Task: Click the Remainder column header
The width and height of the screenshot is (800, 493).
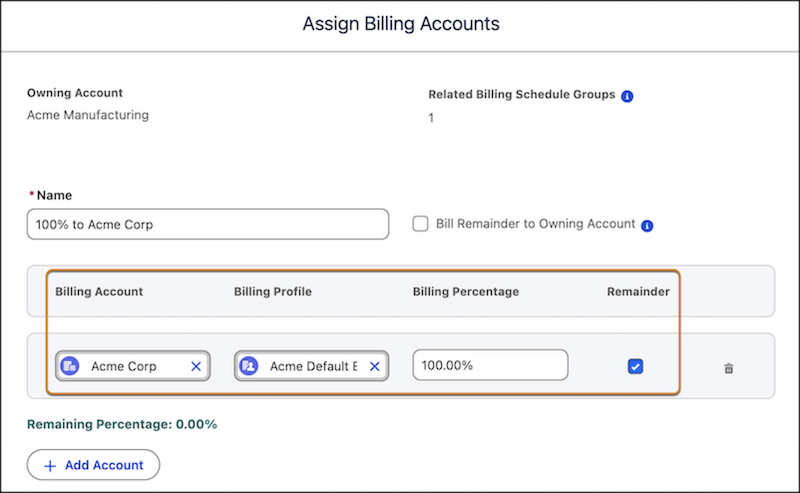Action: (638, 291)
